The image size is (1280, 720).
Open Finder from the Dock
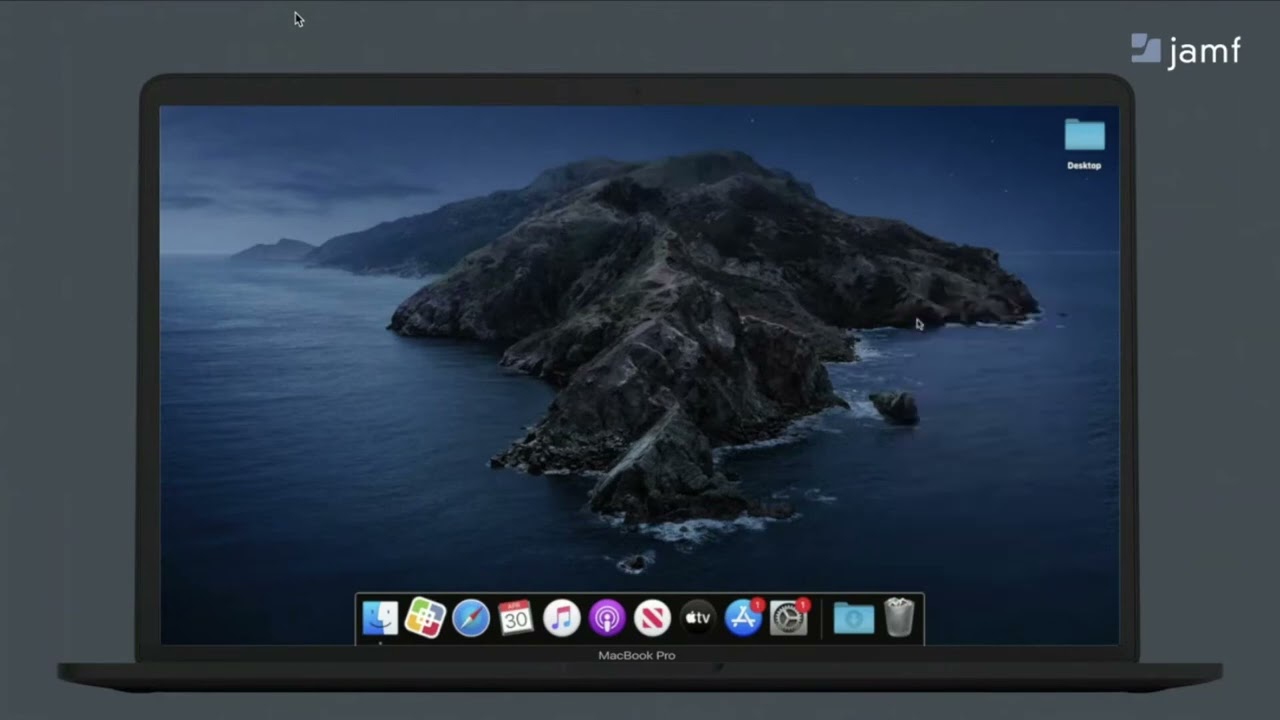click(380, 618)
